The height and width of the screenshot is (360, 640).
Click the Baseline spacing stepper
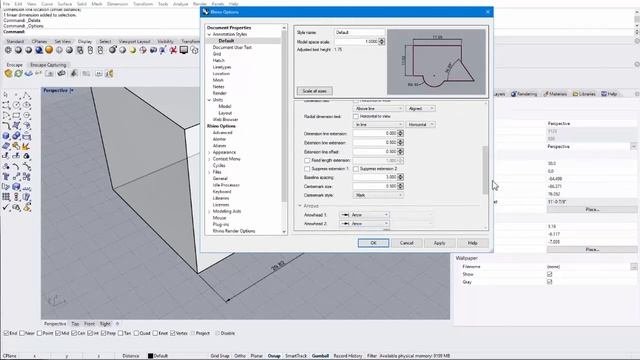pyautogui.click(x=400, y=178)
